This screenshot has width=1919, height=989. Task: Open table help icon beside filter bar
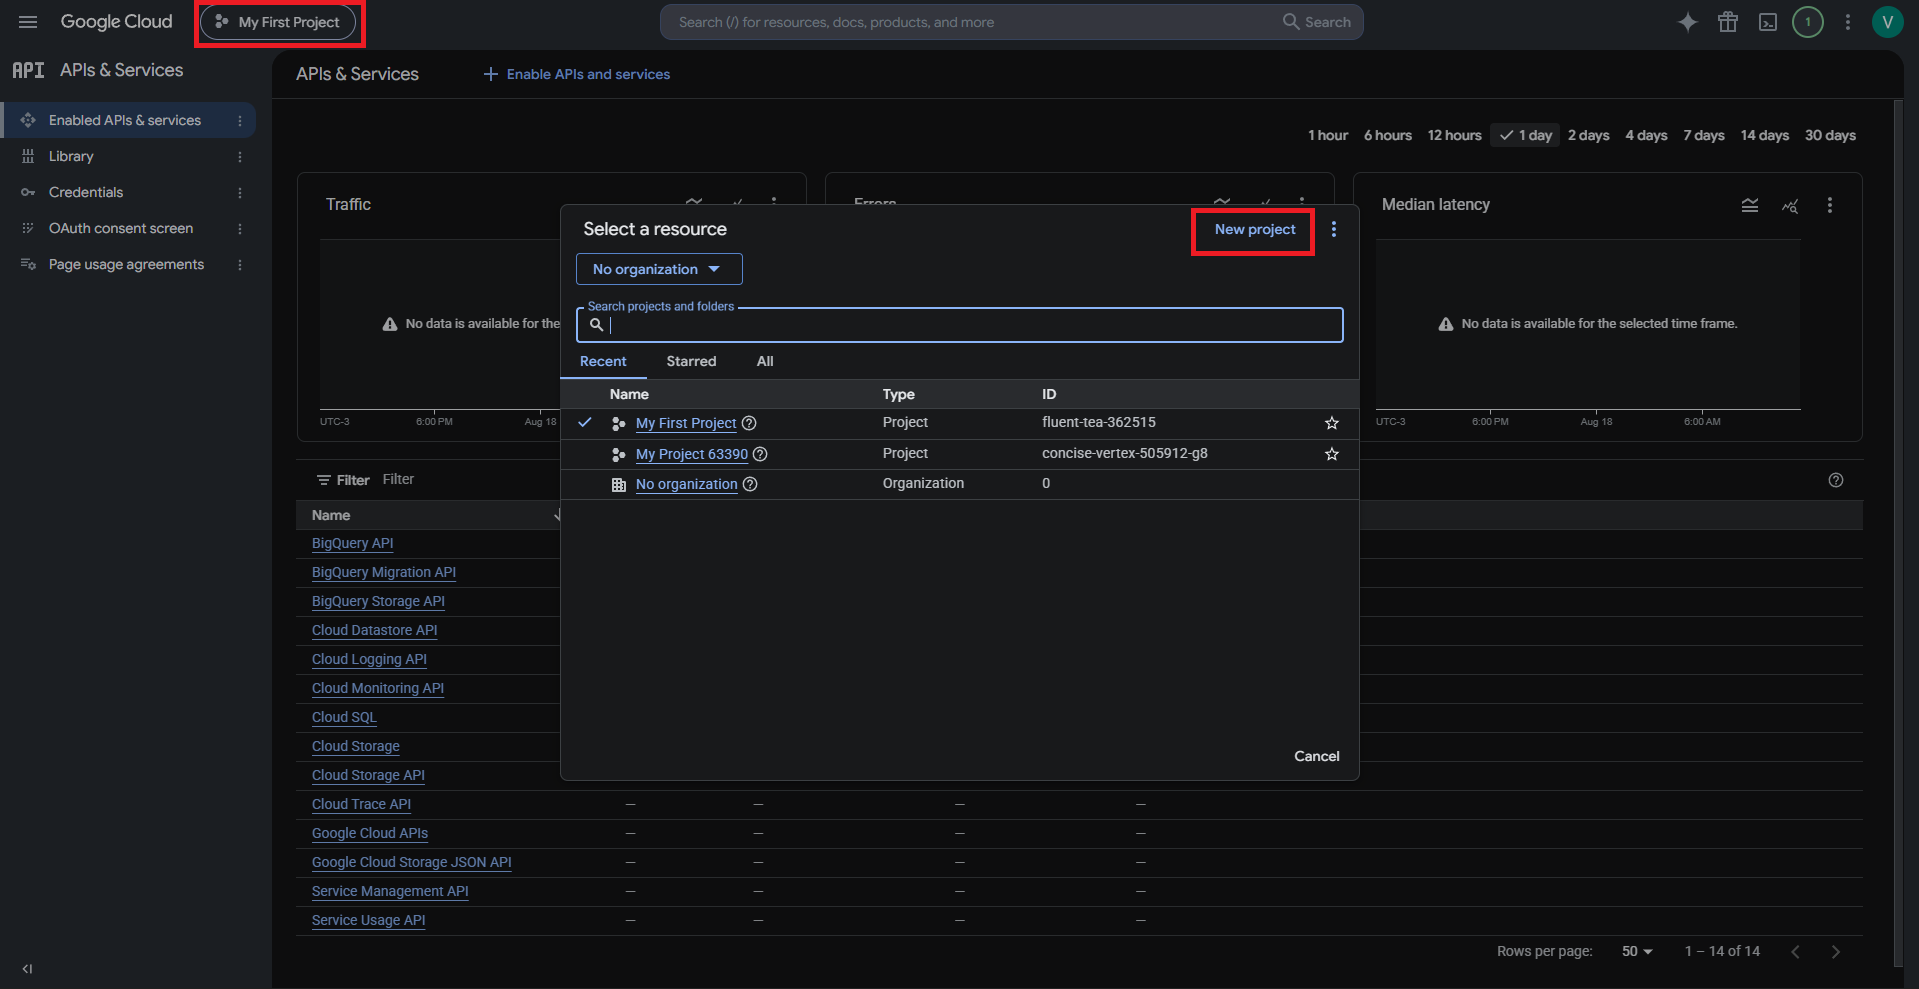click(x=1836, y=480)
